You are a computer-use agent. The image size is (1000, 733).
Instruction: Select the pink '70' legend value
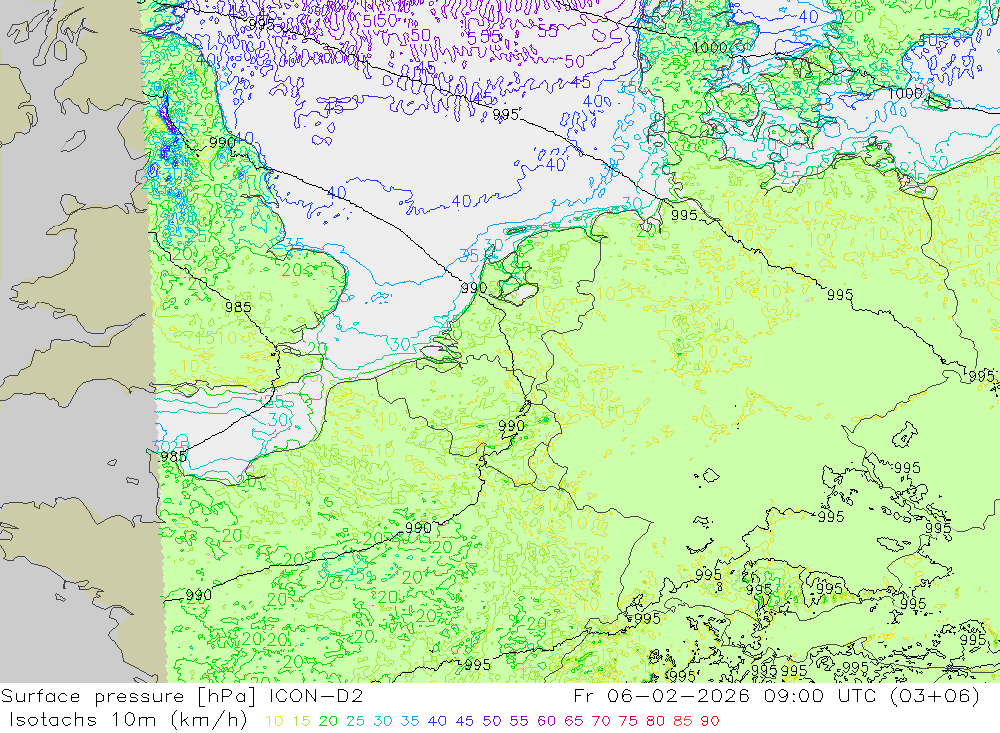601,721
